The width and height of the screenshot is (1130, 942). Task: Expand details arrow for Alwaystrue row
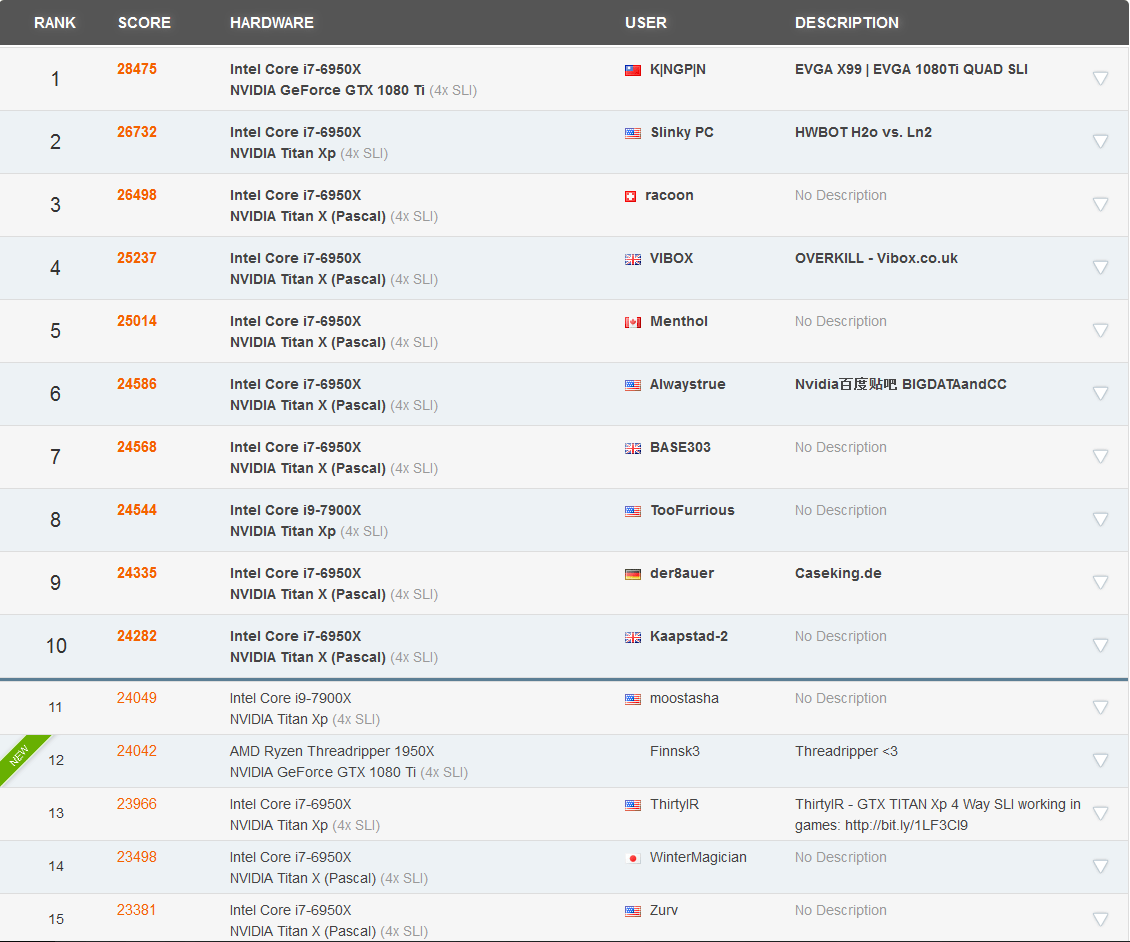(1100, 394)
